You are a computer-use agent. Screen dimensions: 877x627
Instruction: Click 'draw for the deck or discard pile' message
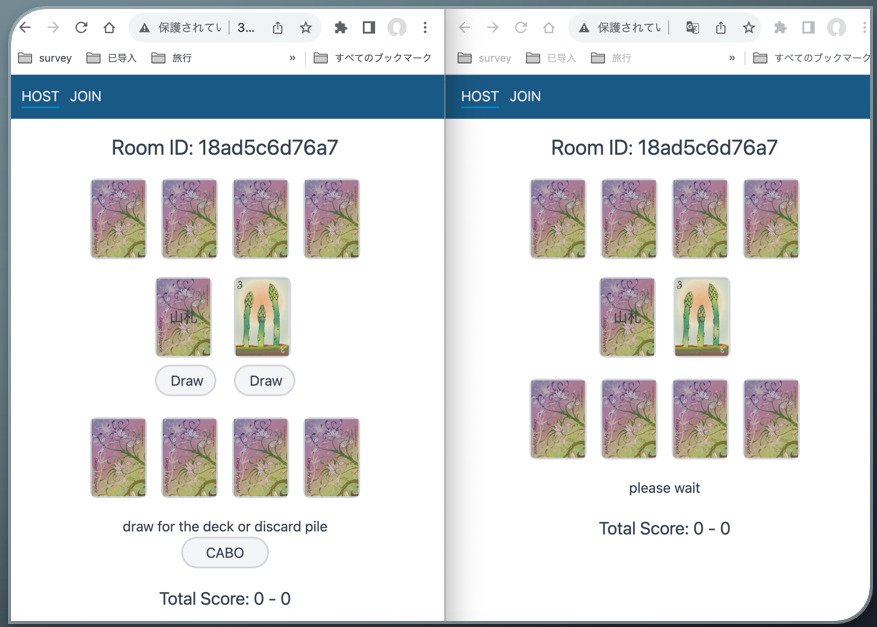point(225,526)
